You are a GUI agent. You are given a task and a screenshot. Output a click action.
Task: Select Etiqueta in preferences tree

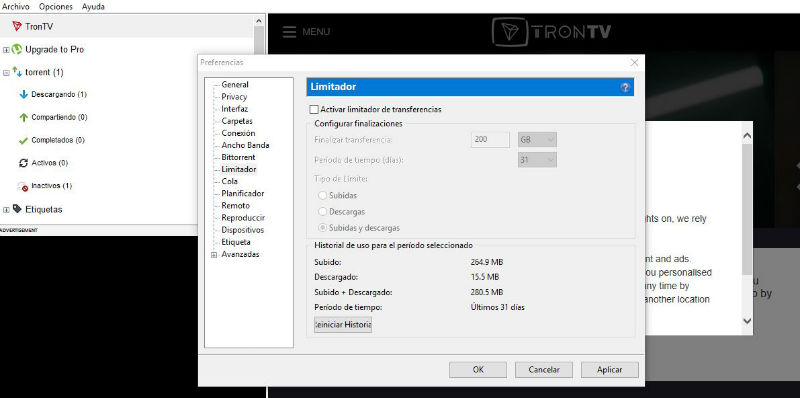[x=236, y=242]
